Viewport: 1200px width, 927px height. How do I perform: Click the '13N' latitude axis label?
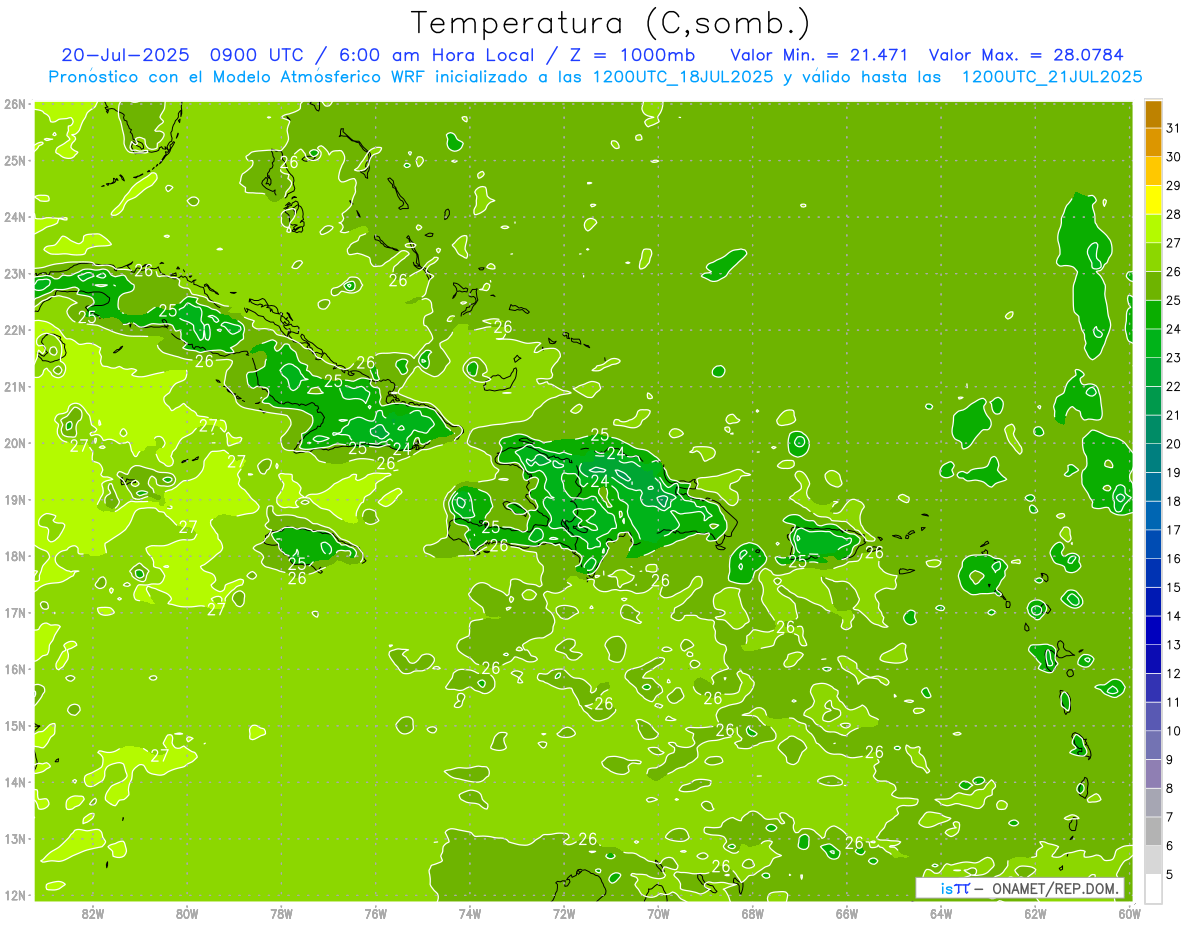15,838
